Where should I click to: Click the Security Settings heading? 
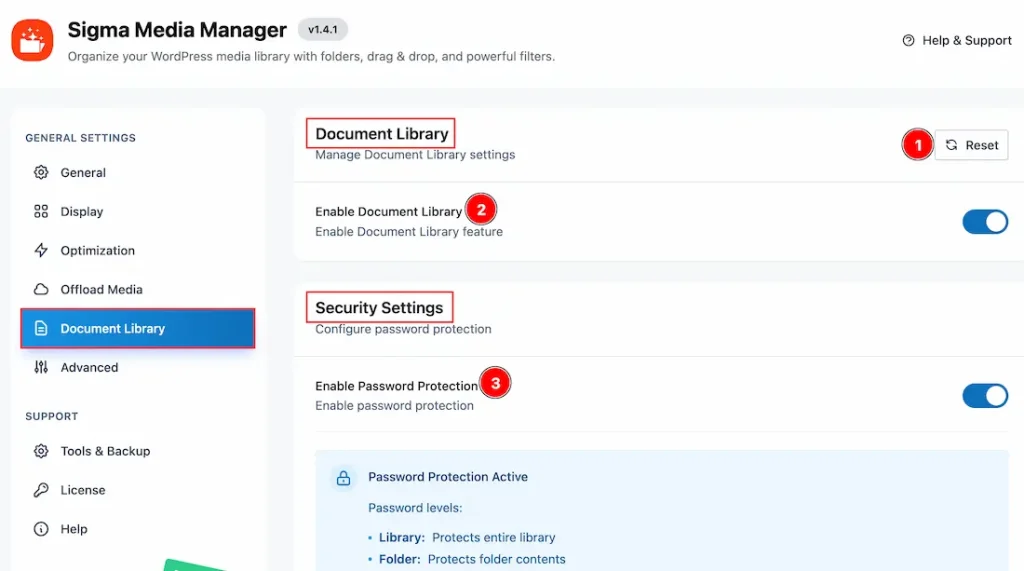point(379,308)
